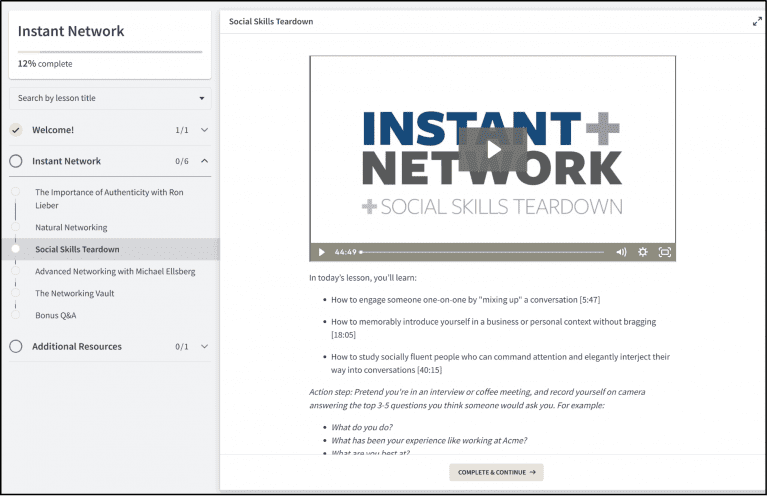
Task: Click the small play icon in video controls
Action: [x=321, y=252]
